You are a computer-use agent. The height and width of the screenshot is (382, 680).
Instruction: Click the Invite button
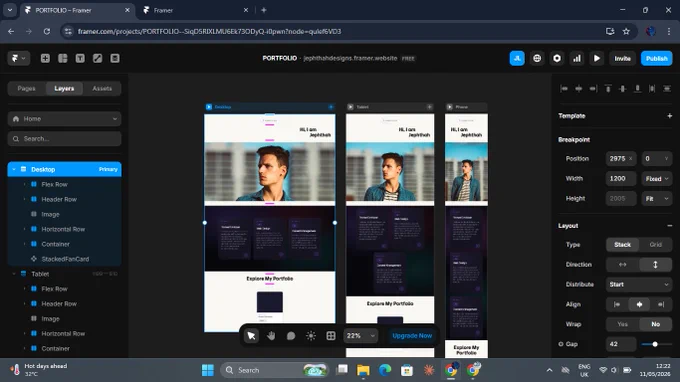[622, 58]
